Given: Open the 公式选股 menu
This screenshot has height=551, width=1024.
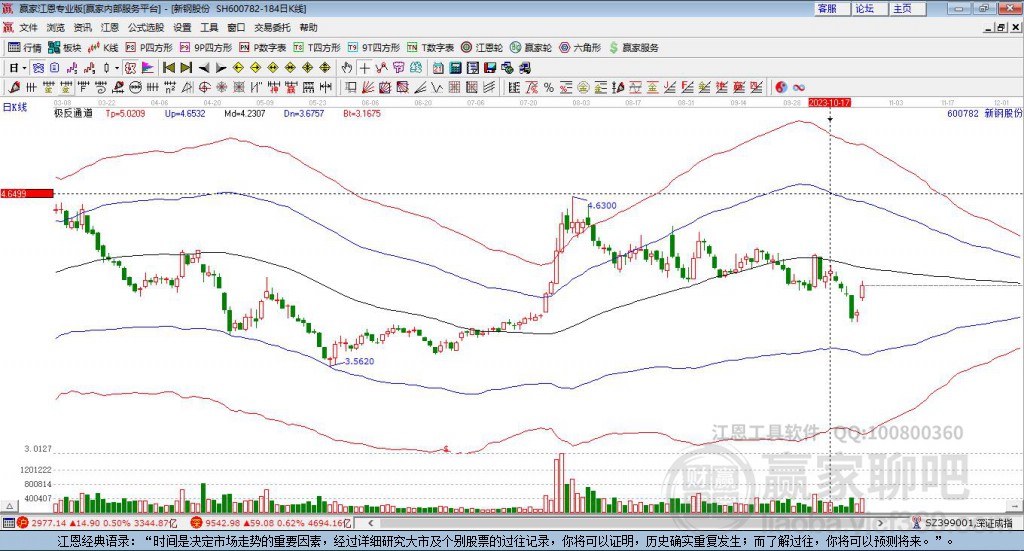Looking at the screenshot, I should (x=146, y=27).
